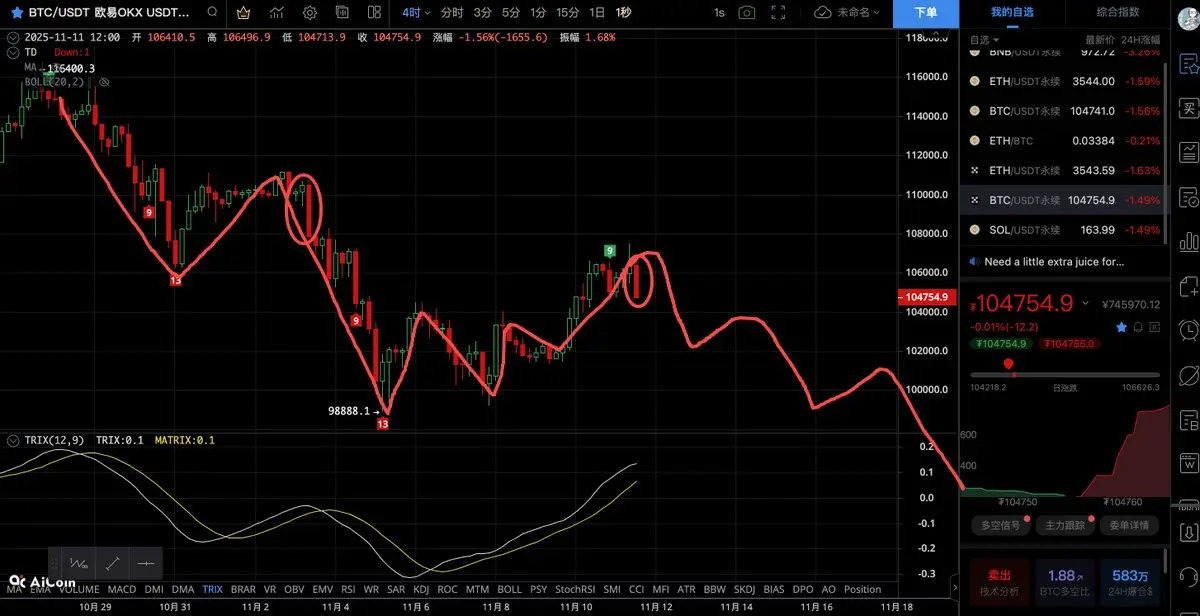Click the blue 下单 order button

tap(926, 13)
